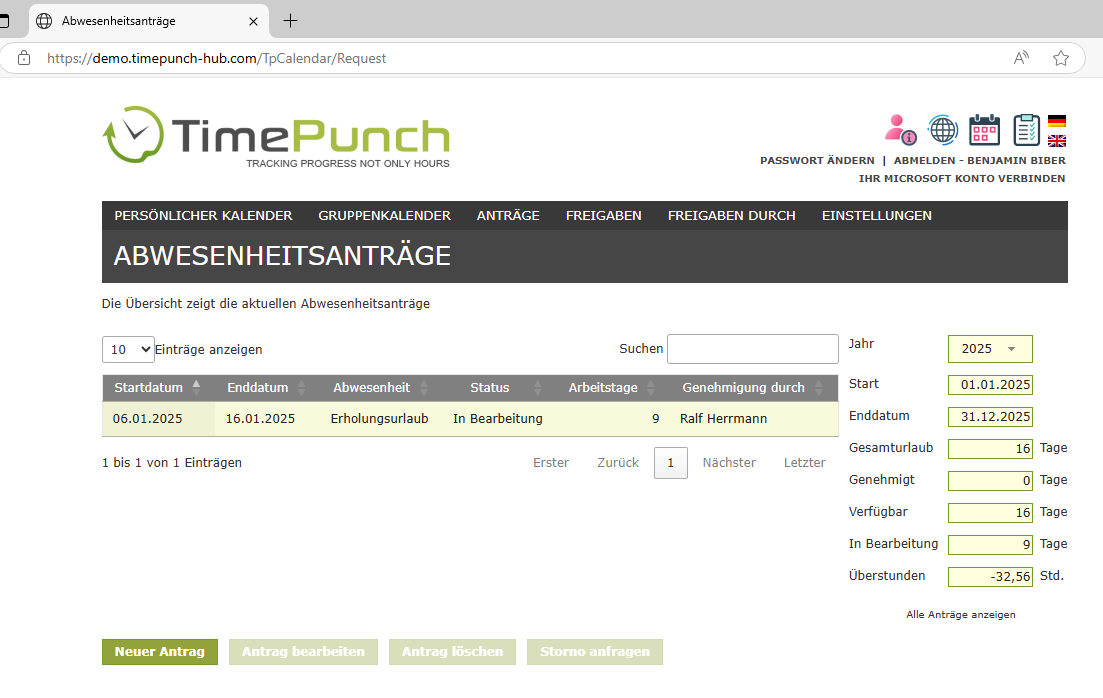The image size is (1103, 698).
Task: Expand the Jahr 2025 dropdown
Action: [x=989, y=349]
